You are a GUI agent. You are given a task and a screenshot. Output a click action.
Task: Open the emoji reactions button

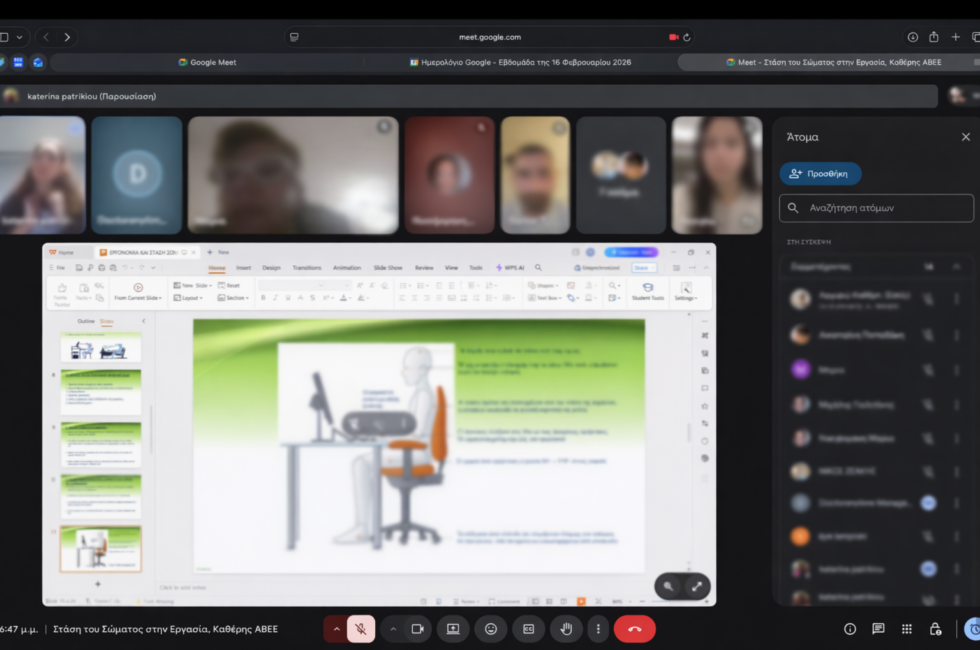click(491, 629)
